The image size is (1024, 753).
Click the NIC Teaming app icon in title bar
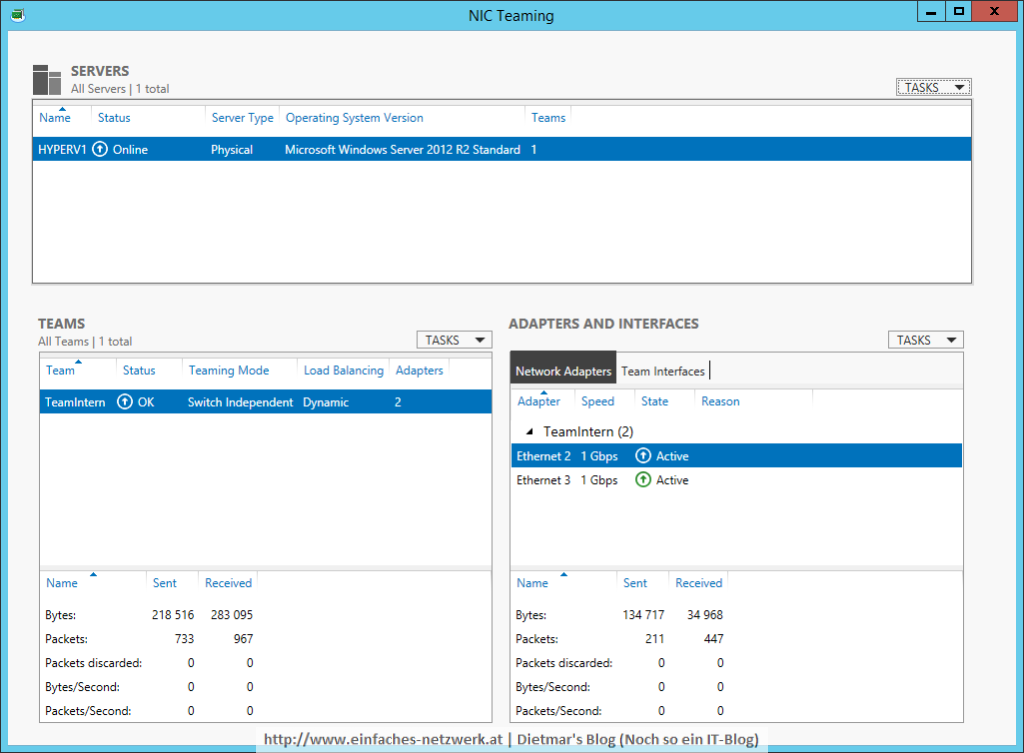click(16, 14)
